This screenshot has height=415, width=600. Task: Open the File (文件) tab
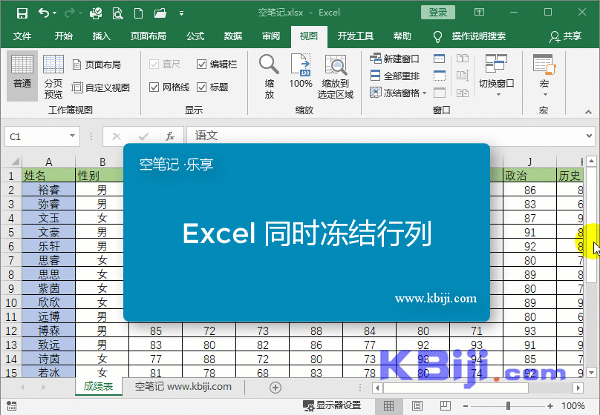pyautogui.click(x=22, y=36)
